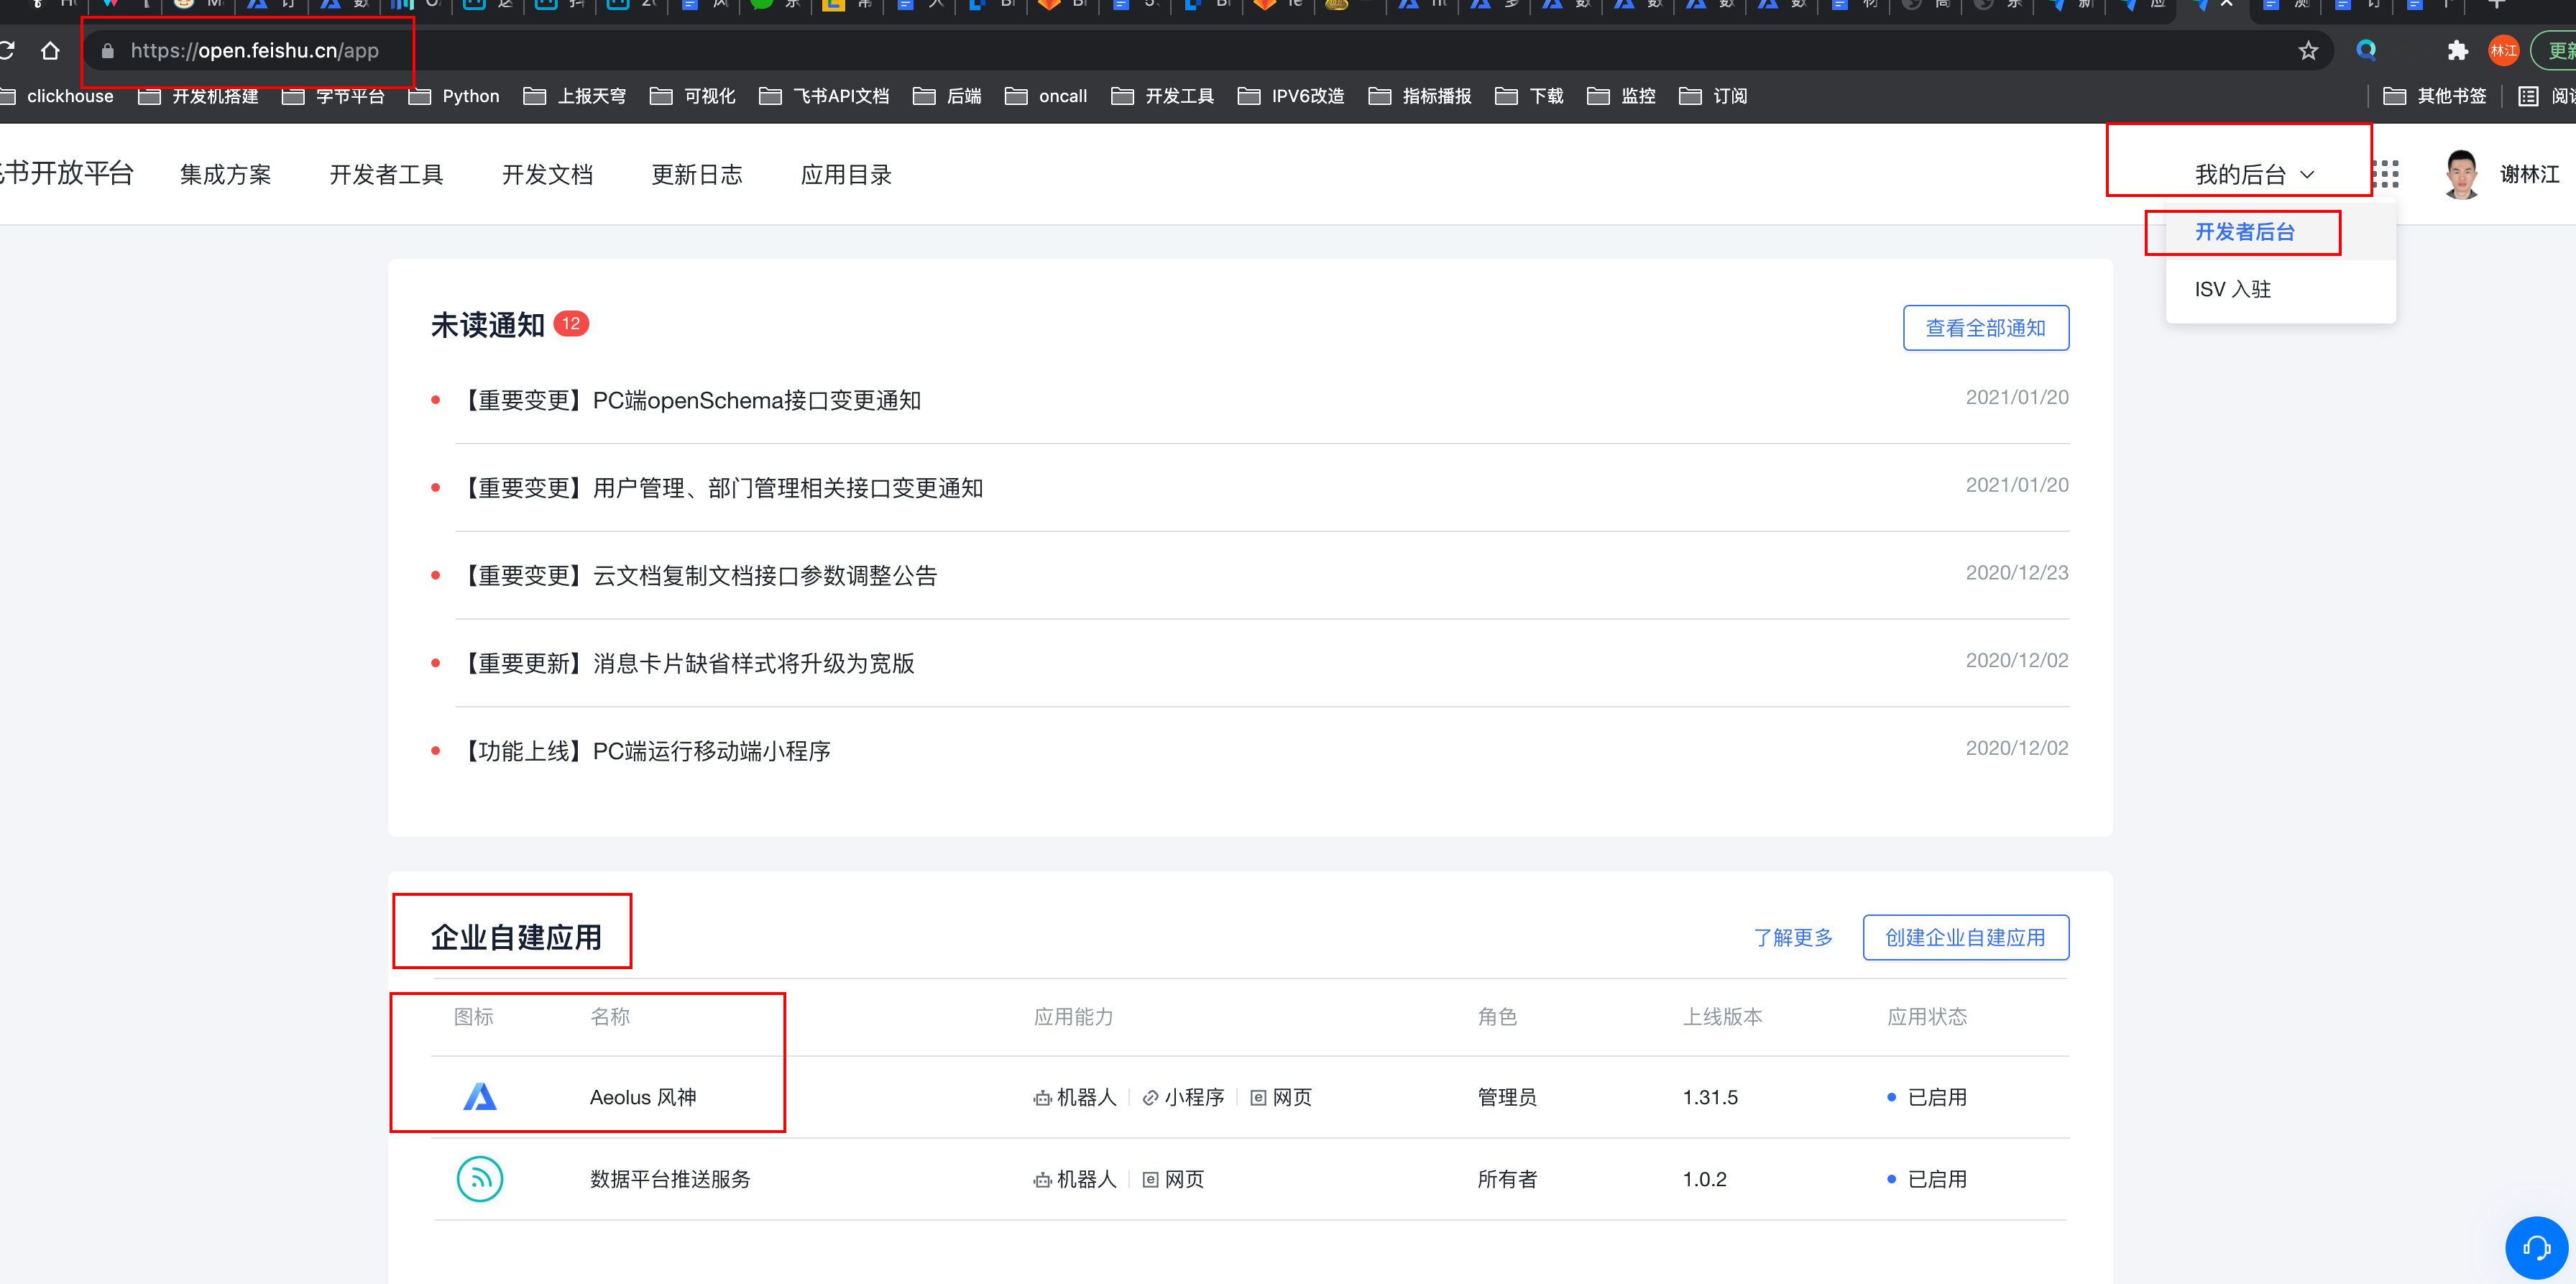2576x1284 pixels.
Task: Click the address bar URL open.feishu.cn/app
Action: point(255,51)
